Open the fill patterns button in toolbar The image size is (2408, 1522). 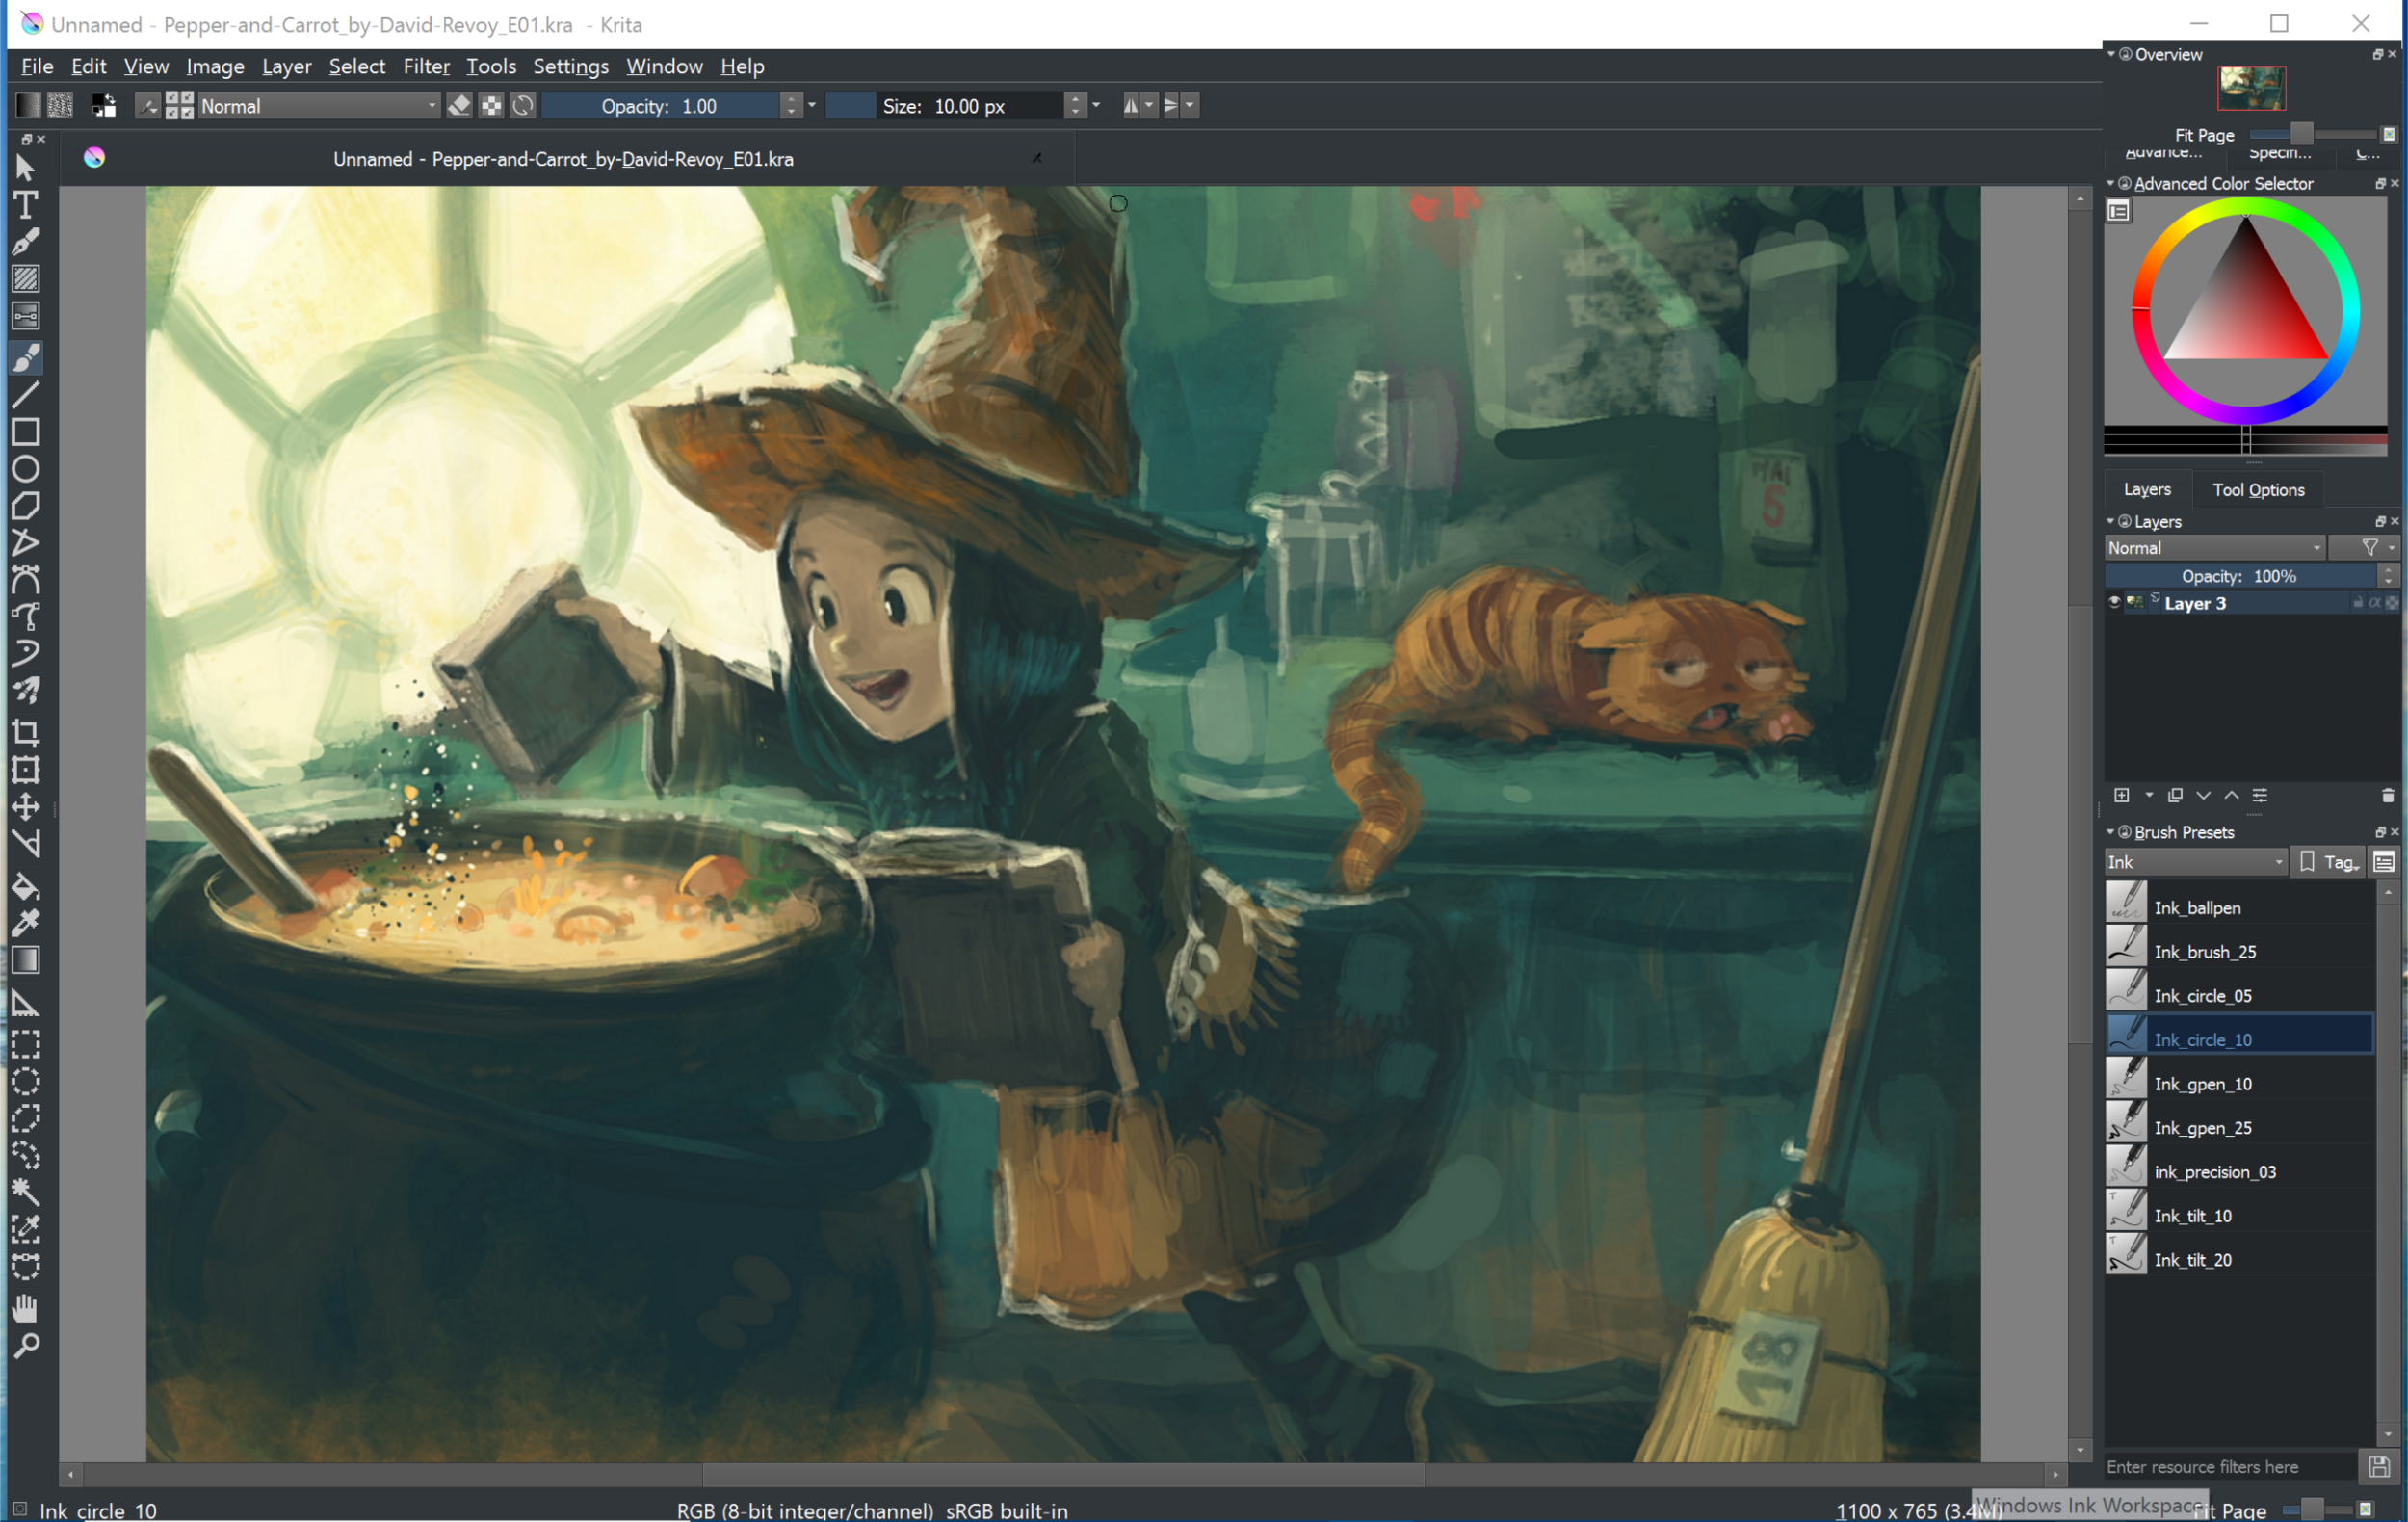pos(60,105)
